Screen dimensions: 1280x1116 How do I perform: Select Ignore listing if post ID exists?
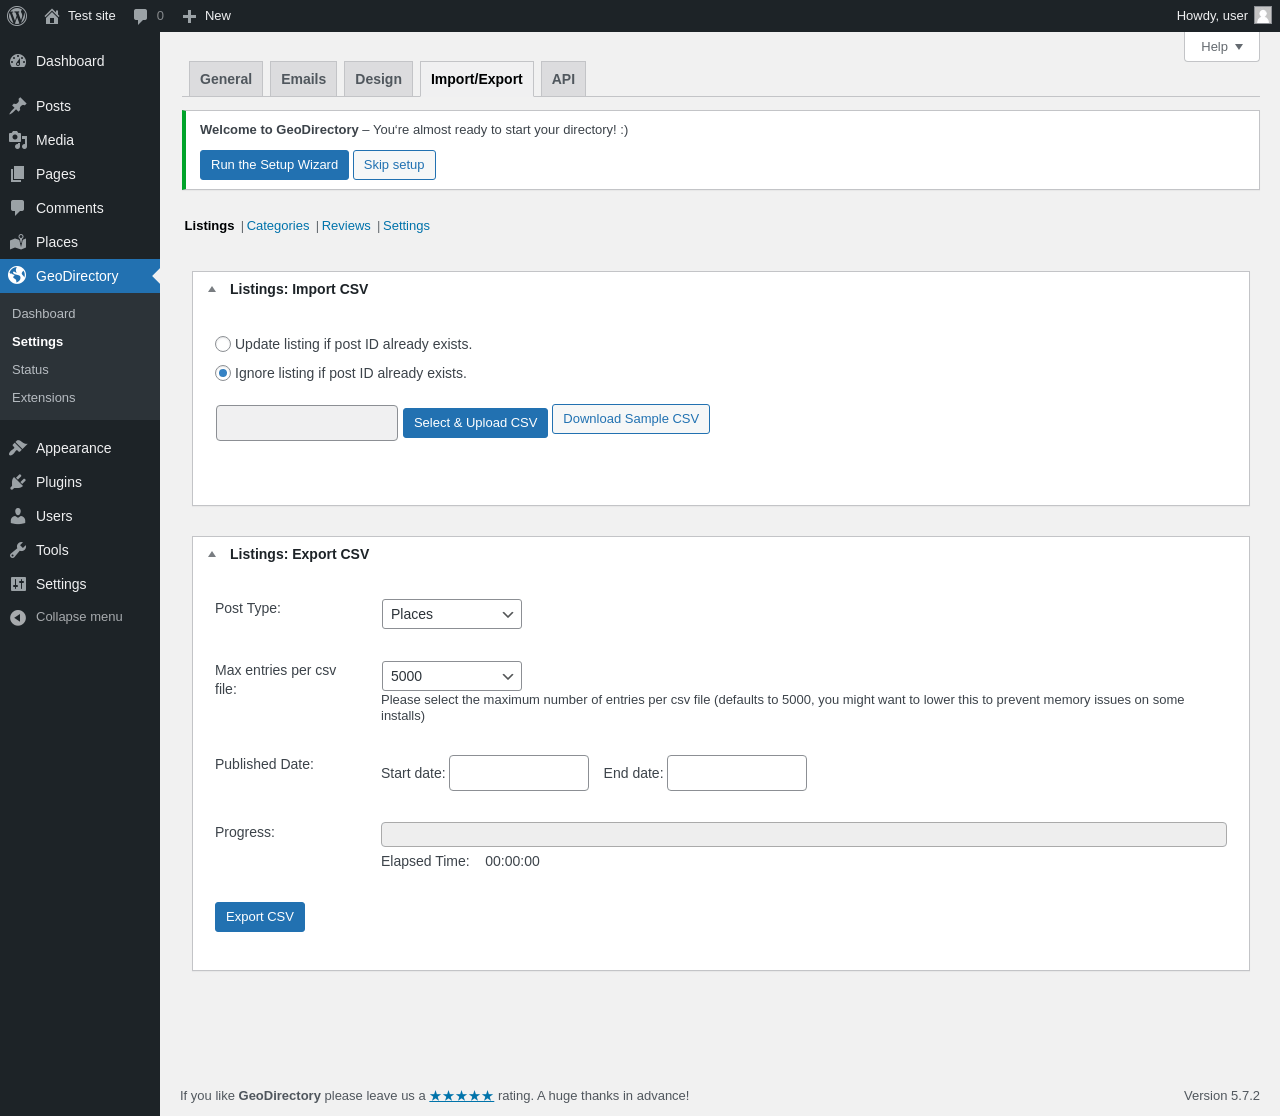(223, 373)
